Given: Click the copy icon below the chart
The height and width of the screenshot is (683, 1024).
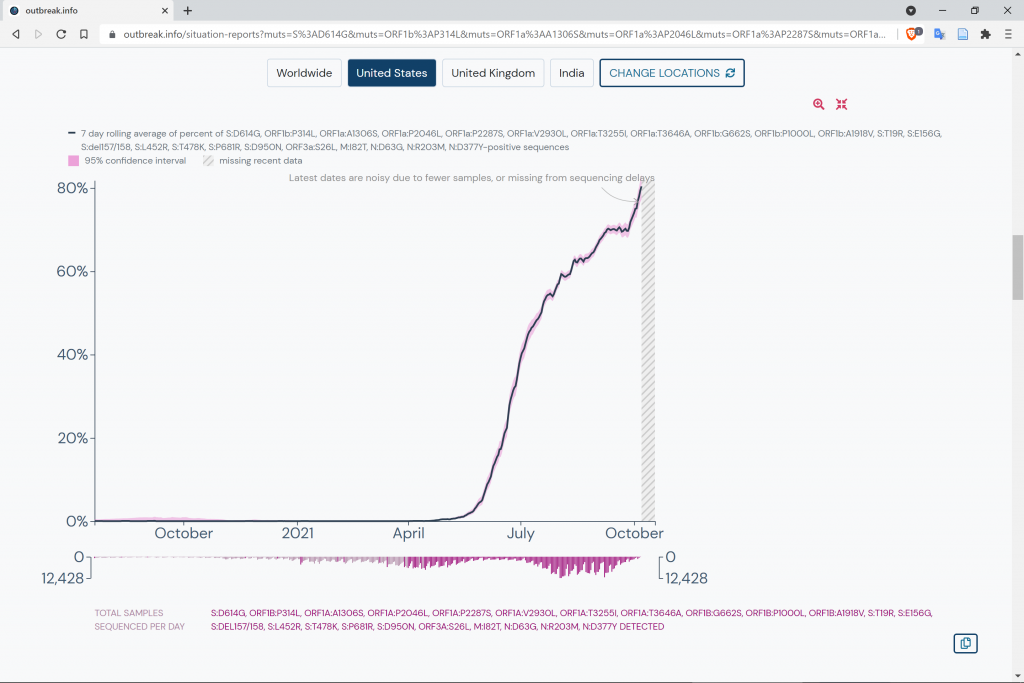Looking at the screenshot, I should 965,643.
